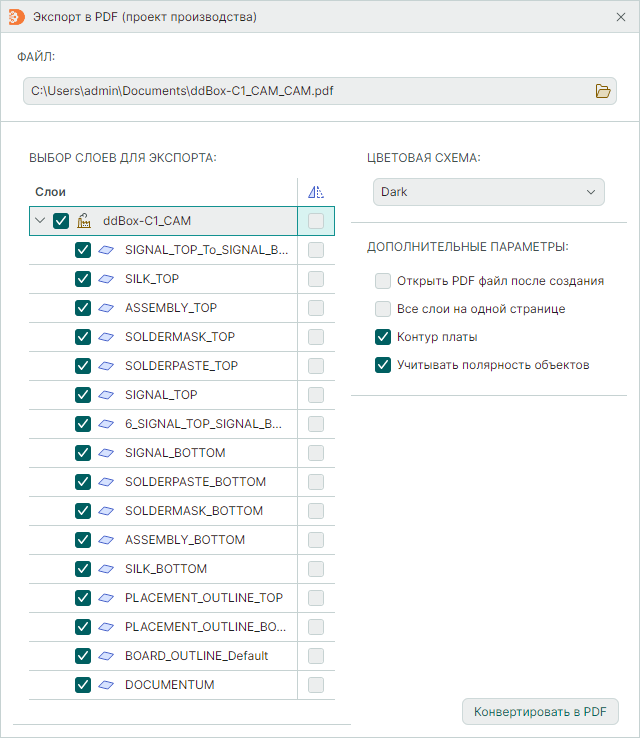Uncheck DOCUMENTUM layer export checkbox
This screenshot has height=738, width=640.
(x=83, y=685)
